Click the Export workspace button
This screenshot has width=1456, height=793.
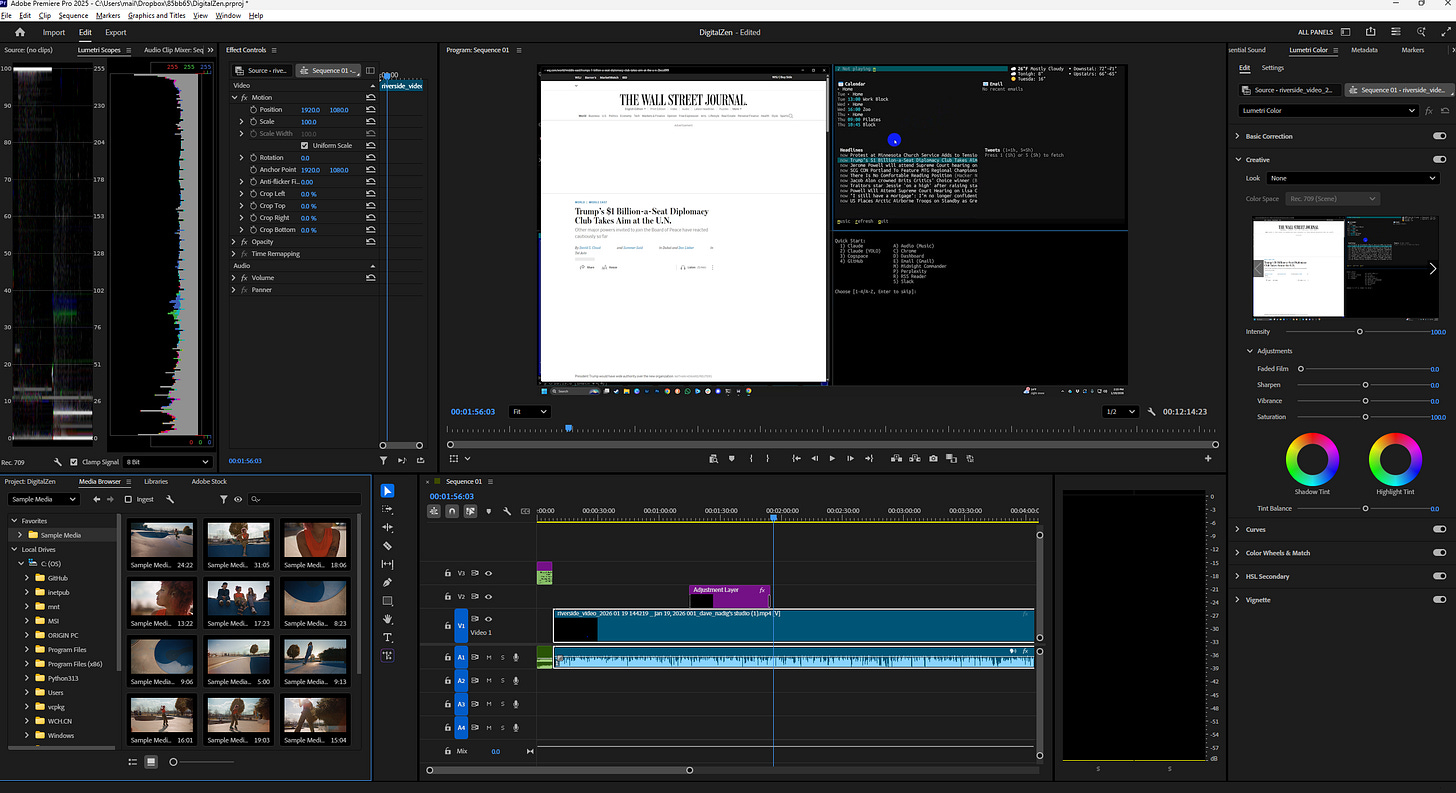coord(116,32)
